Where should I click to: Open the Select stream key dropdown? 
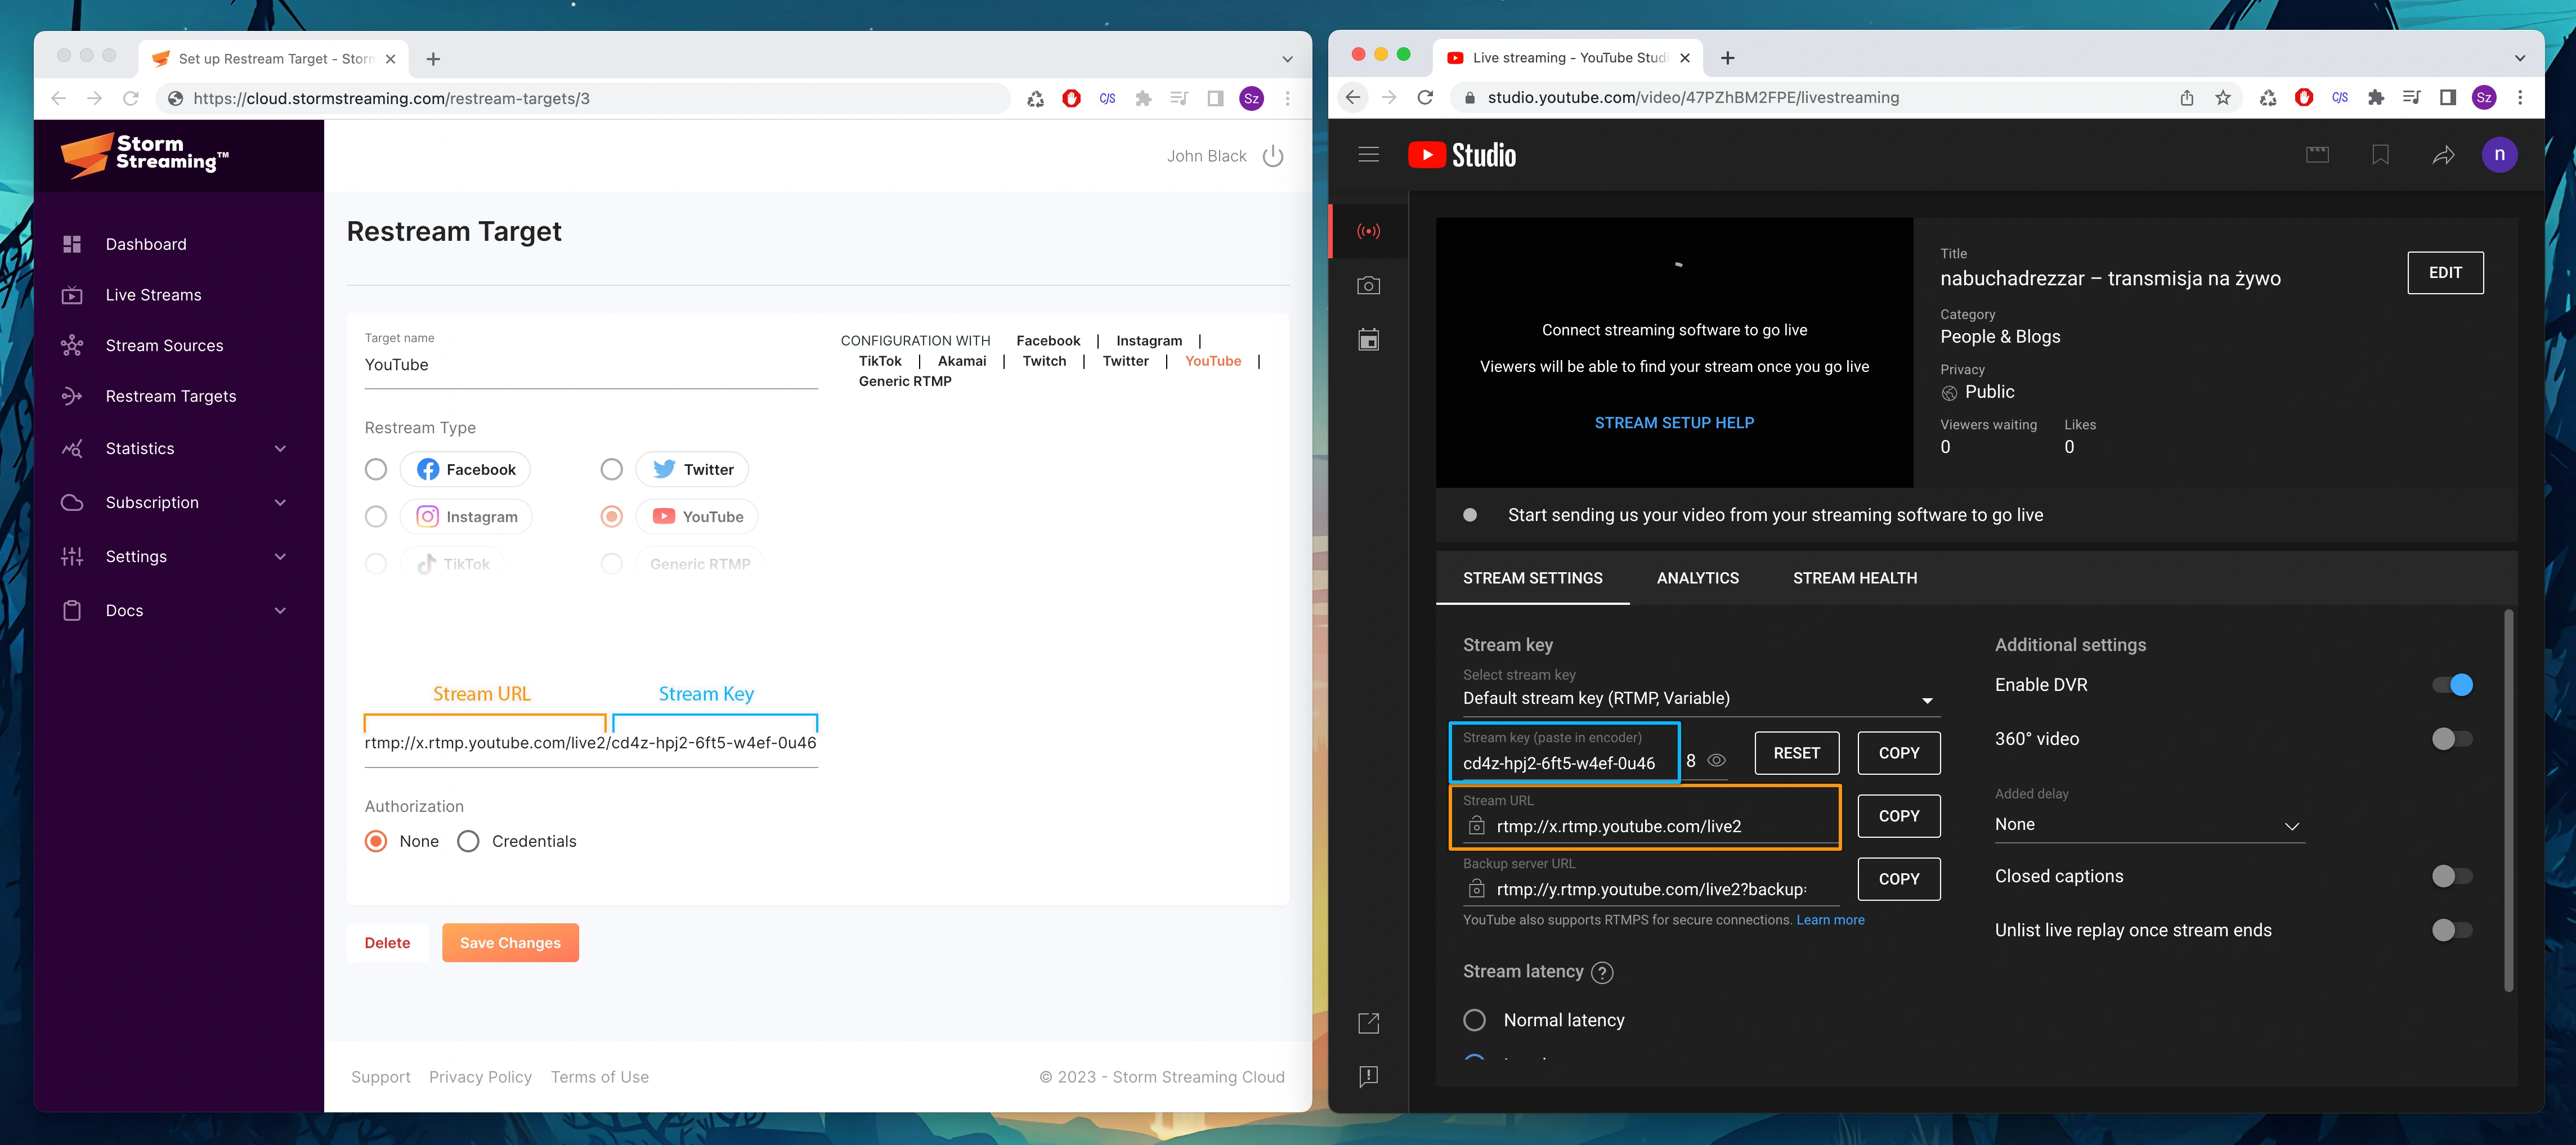tap(1700, 698)
